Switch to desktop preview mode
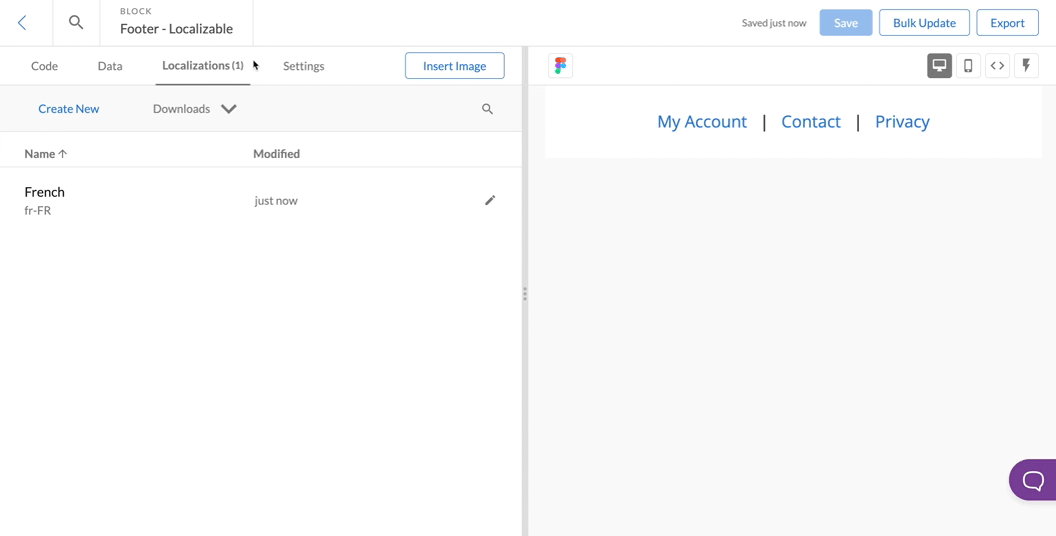Image resolution: width=1056 pixels, height=536 pixels. coord(939,65)
